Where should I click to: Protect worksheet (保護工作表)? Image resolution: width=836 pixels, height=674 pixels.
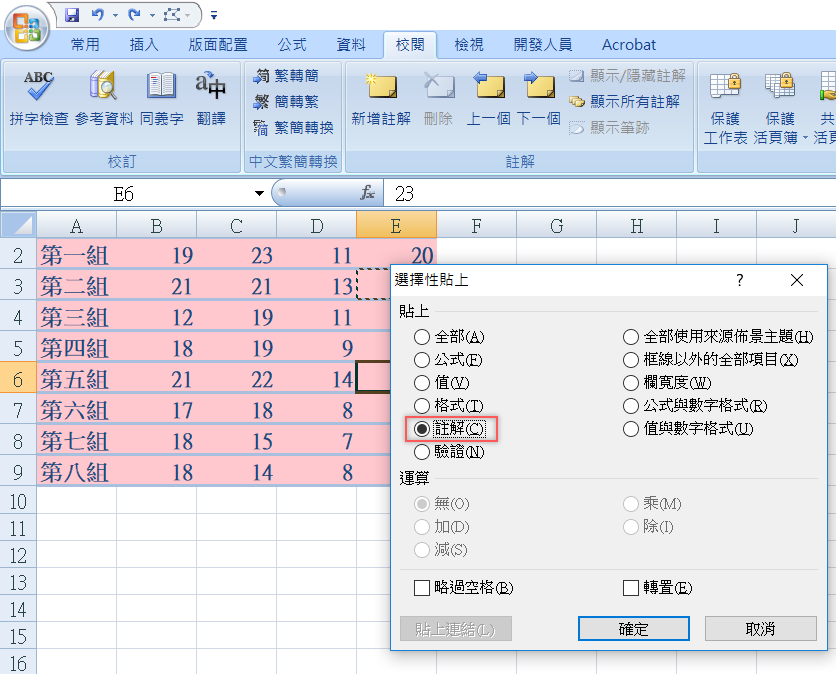(x=725, y=108)
